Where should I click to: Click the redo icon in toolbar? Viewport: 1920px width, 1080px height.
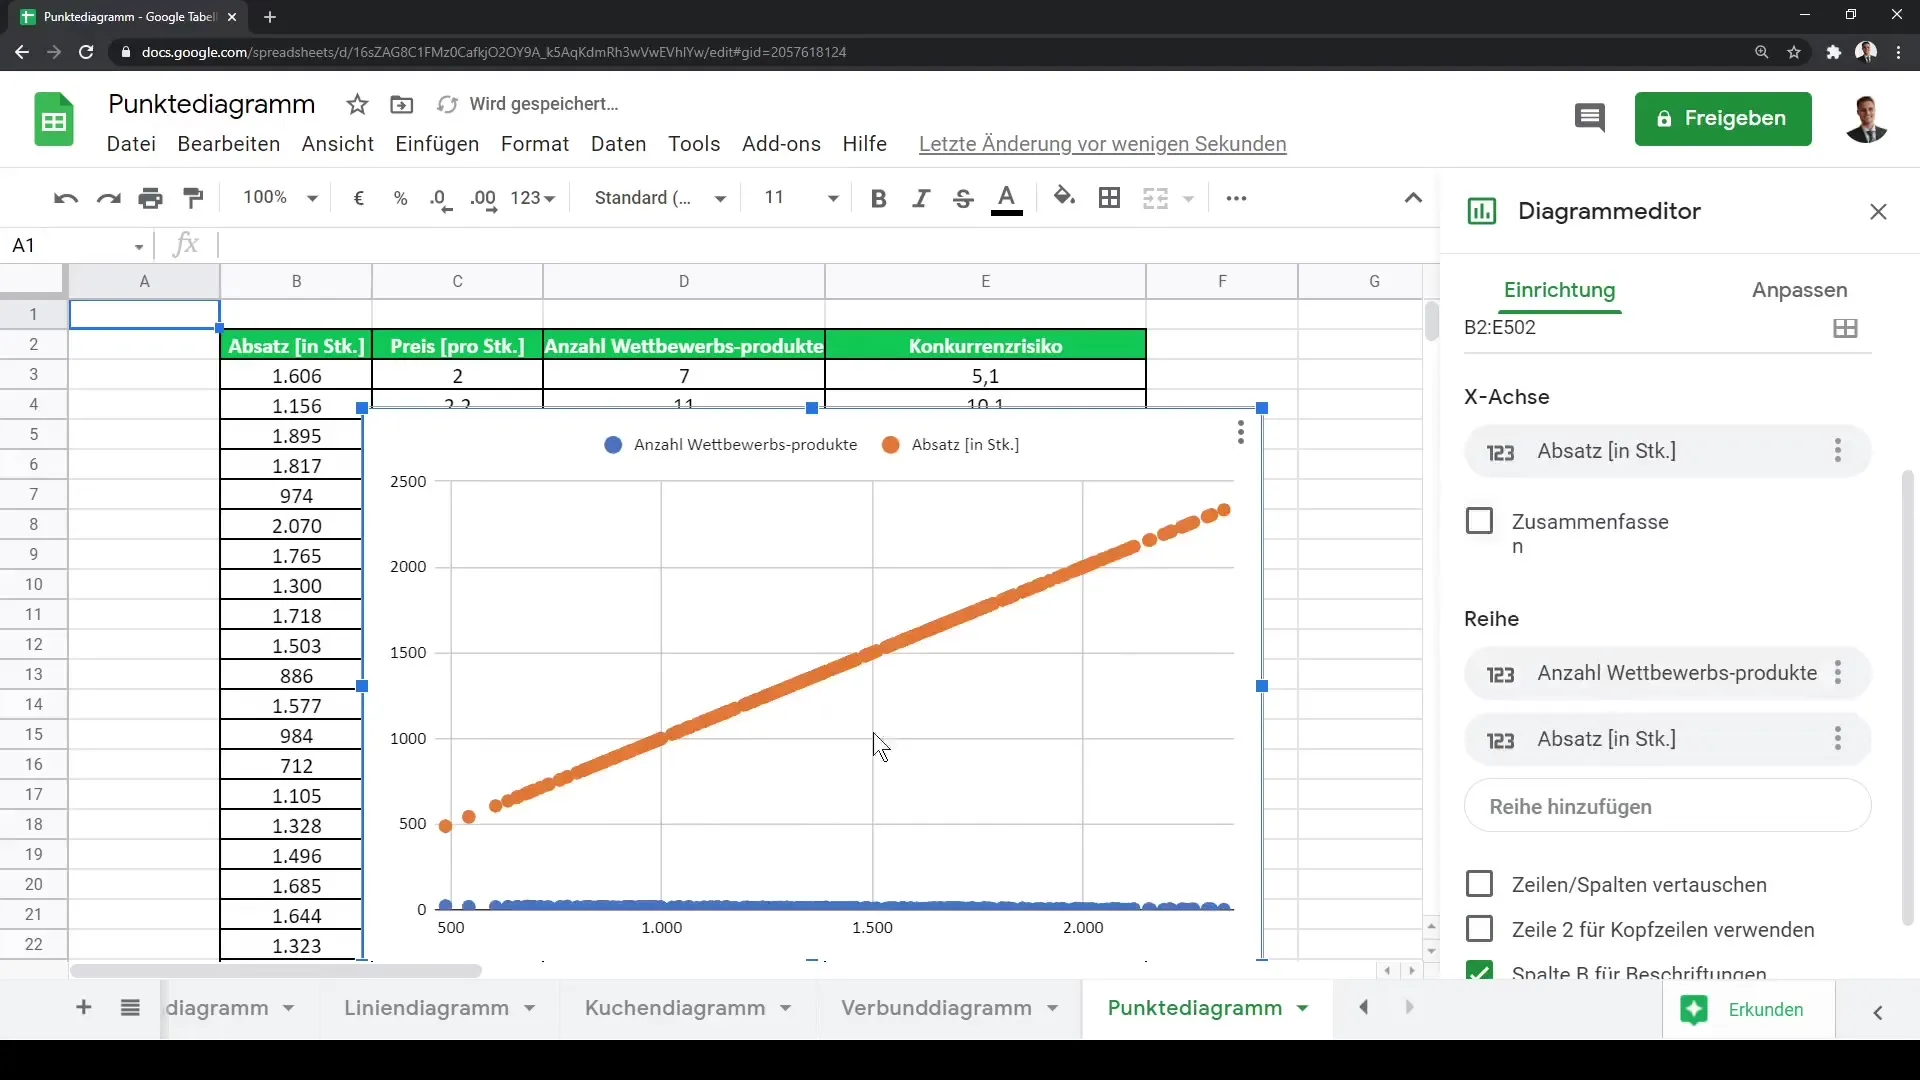click(108, 198)
